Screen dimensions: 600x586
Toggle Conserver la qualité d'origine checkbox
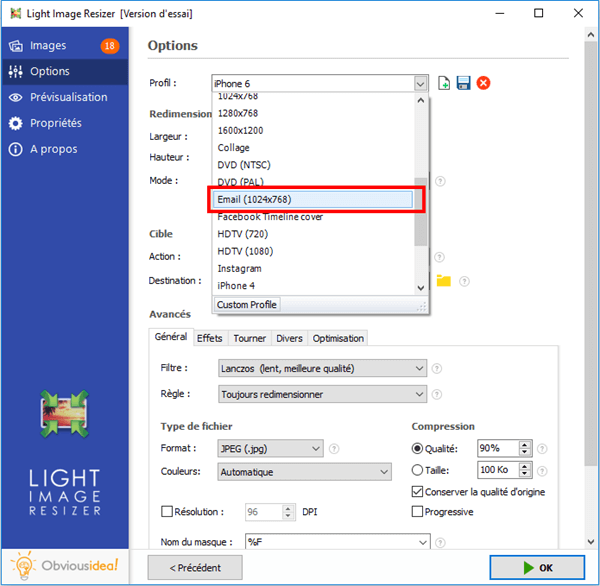point(417,492)
